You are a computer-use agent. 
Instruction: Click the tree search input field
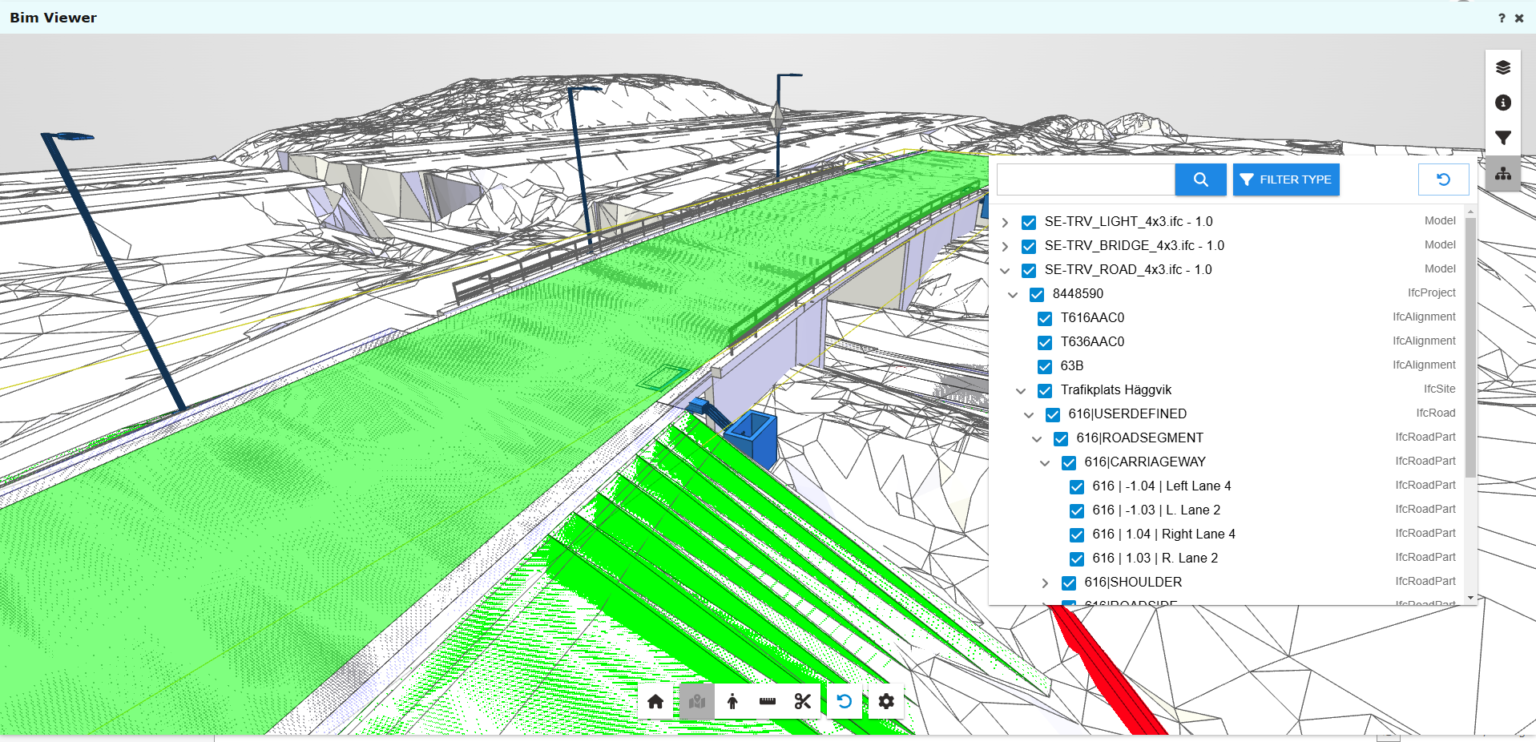click(1085, 180)
